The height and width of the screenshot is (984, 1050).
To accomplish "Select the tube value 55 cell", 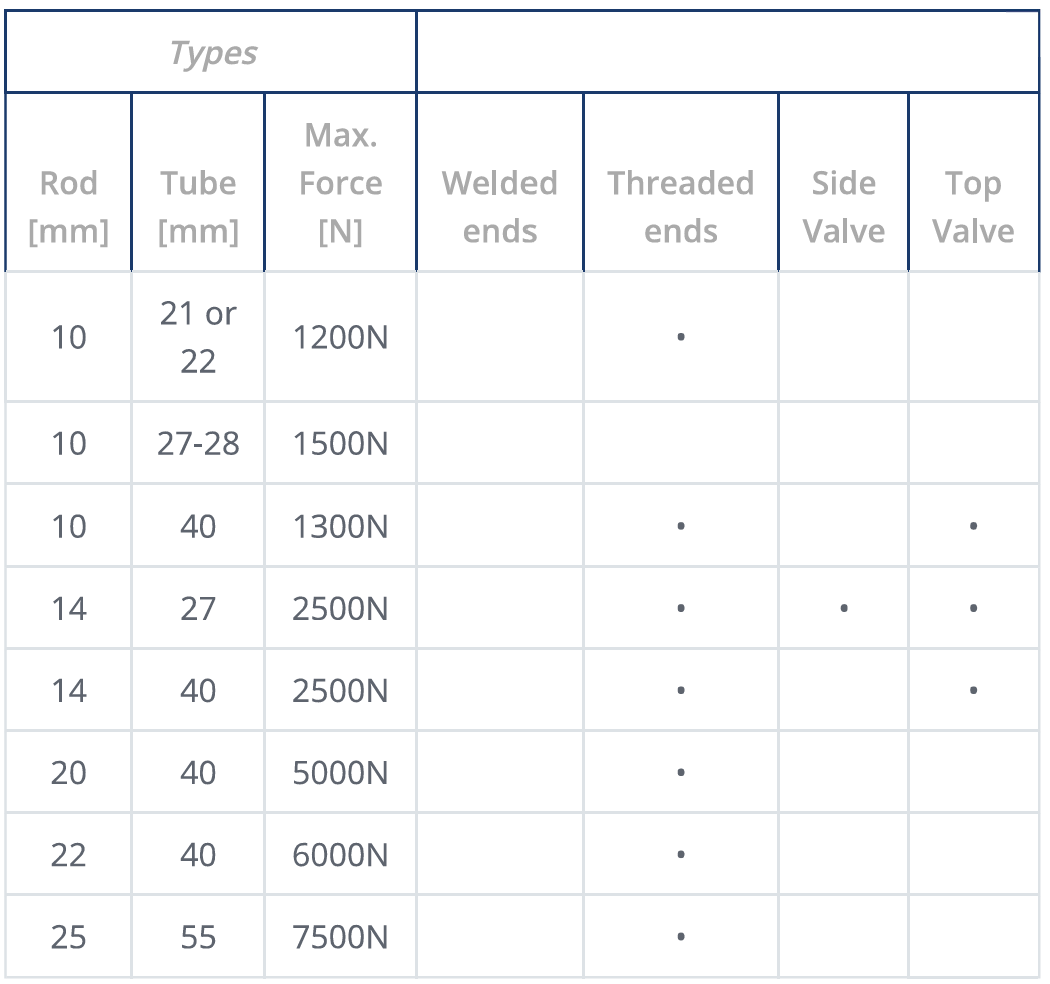I will coord(198,937).
